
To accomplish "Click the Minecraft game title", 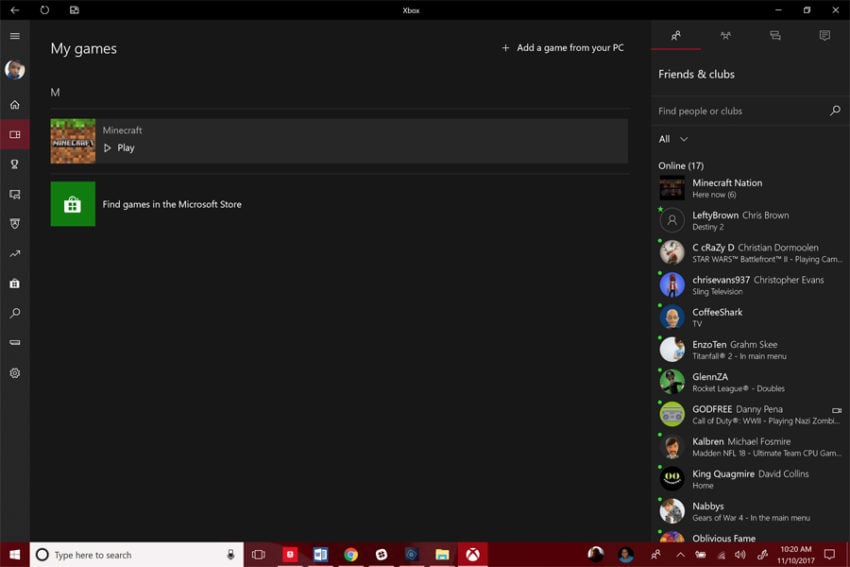I will click(123, 130).
